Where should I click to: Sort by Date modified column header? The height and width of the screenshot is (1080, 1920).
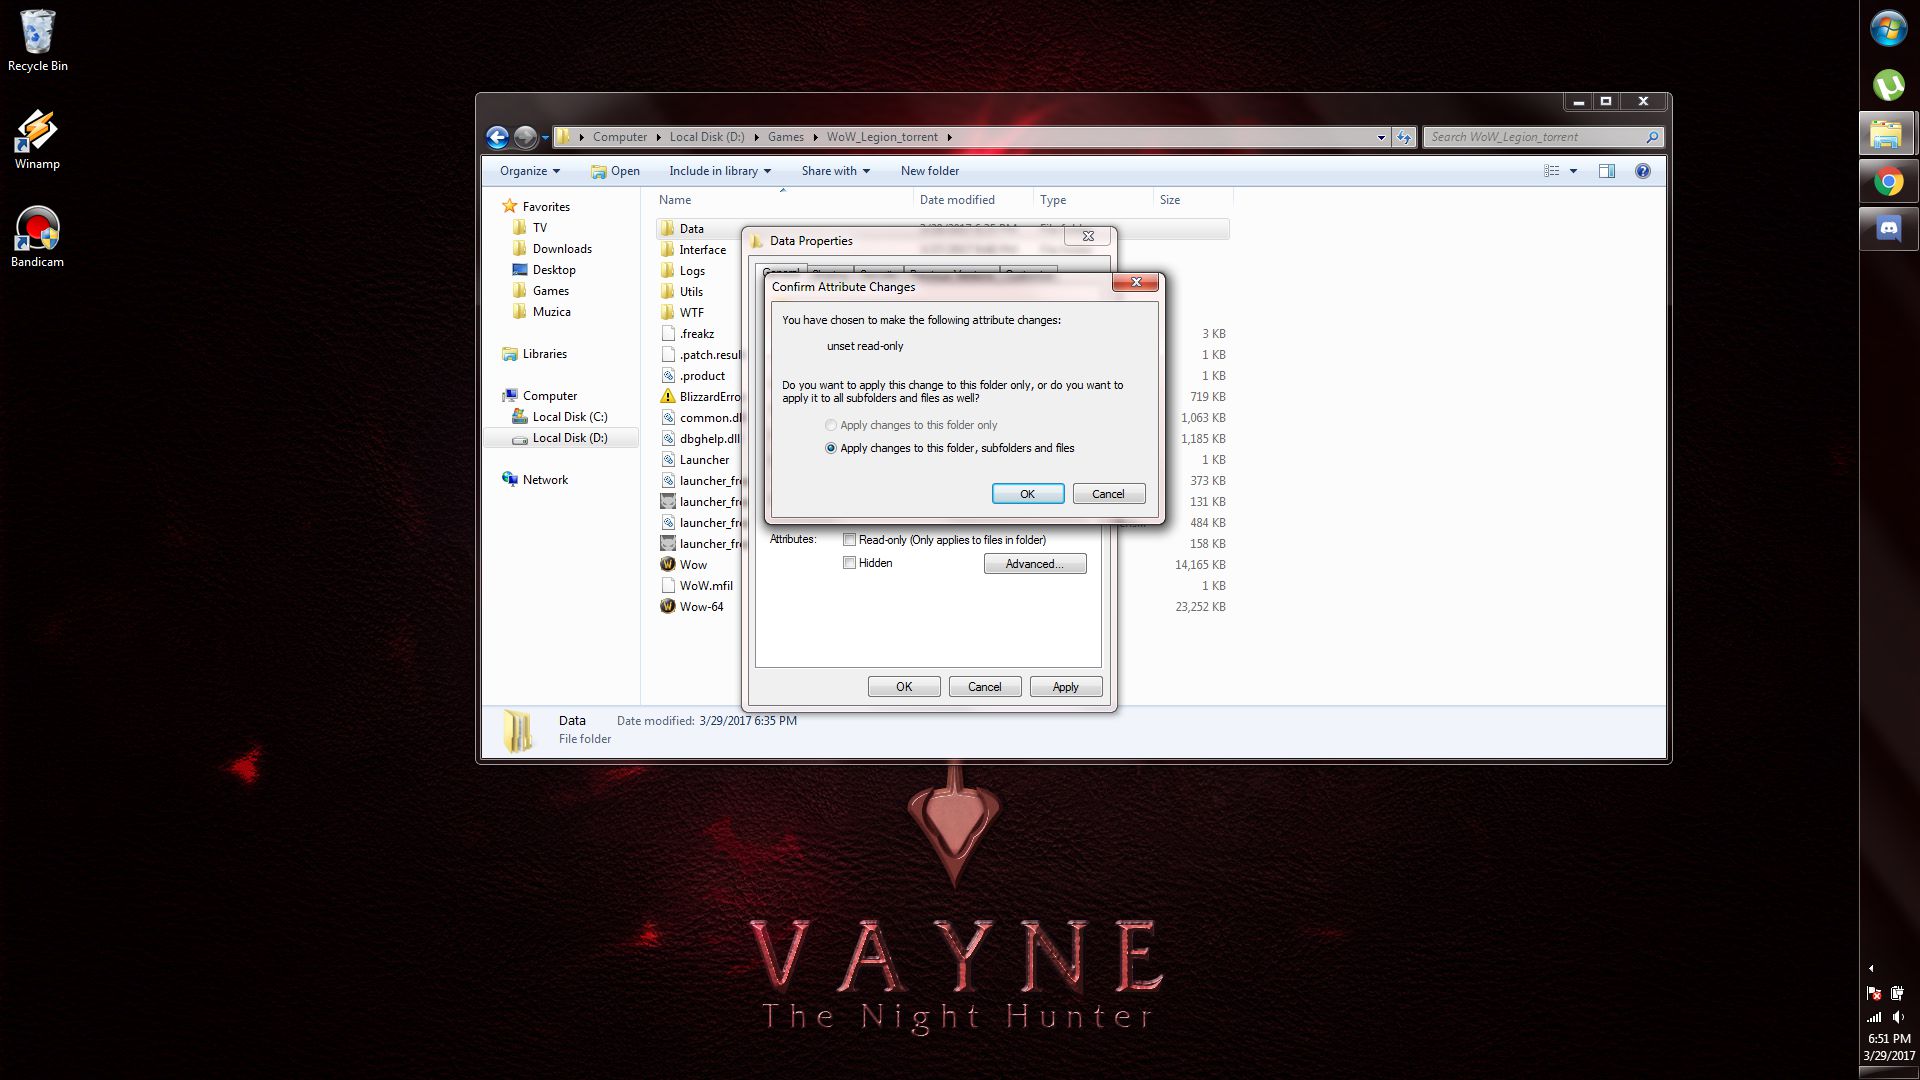click(973, 200)
